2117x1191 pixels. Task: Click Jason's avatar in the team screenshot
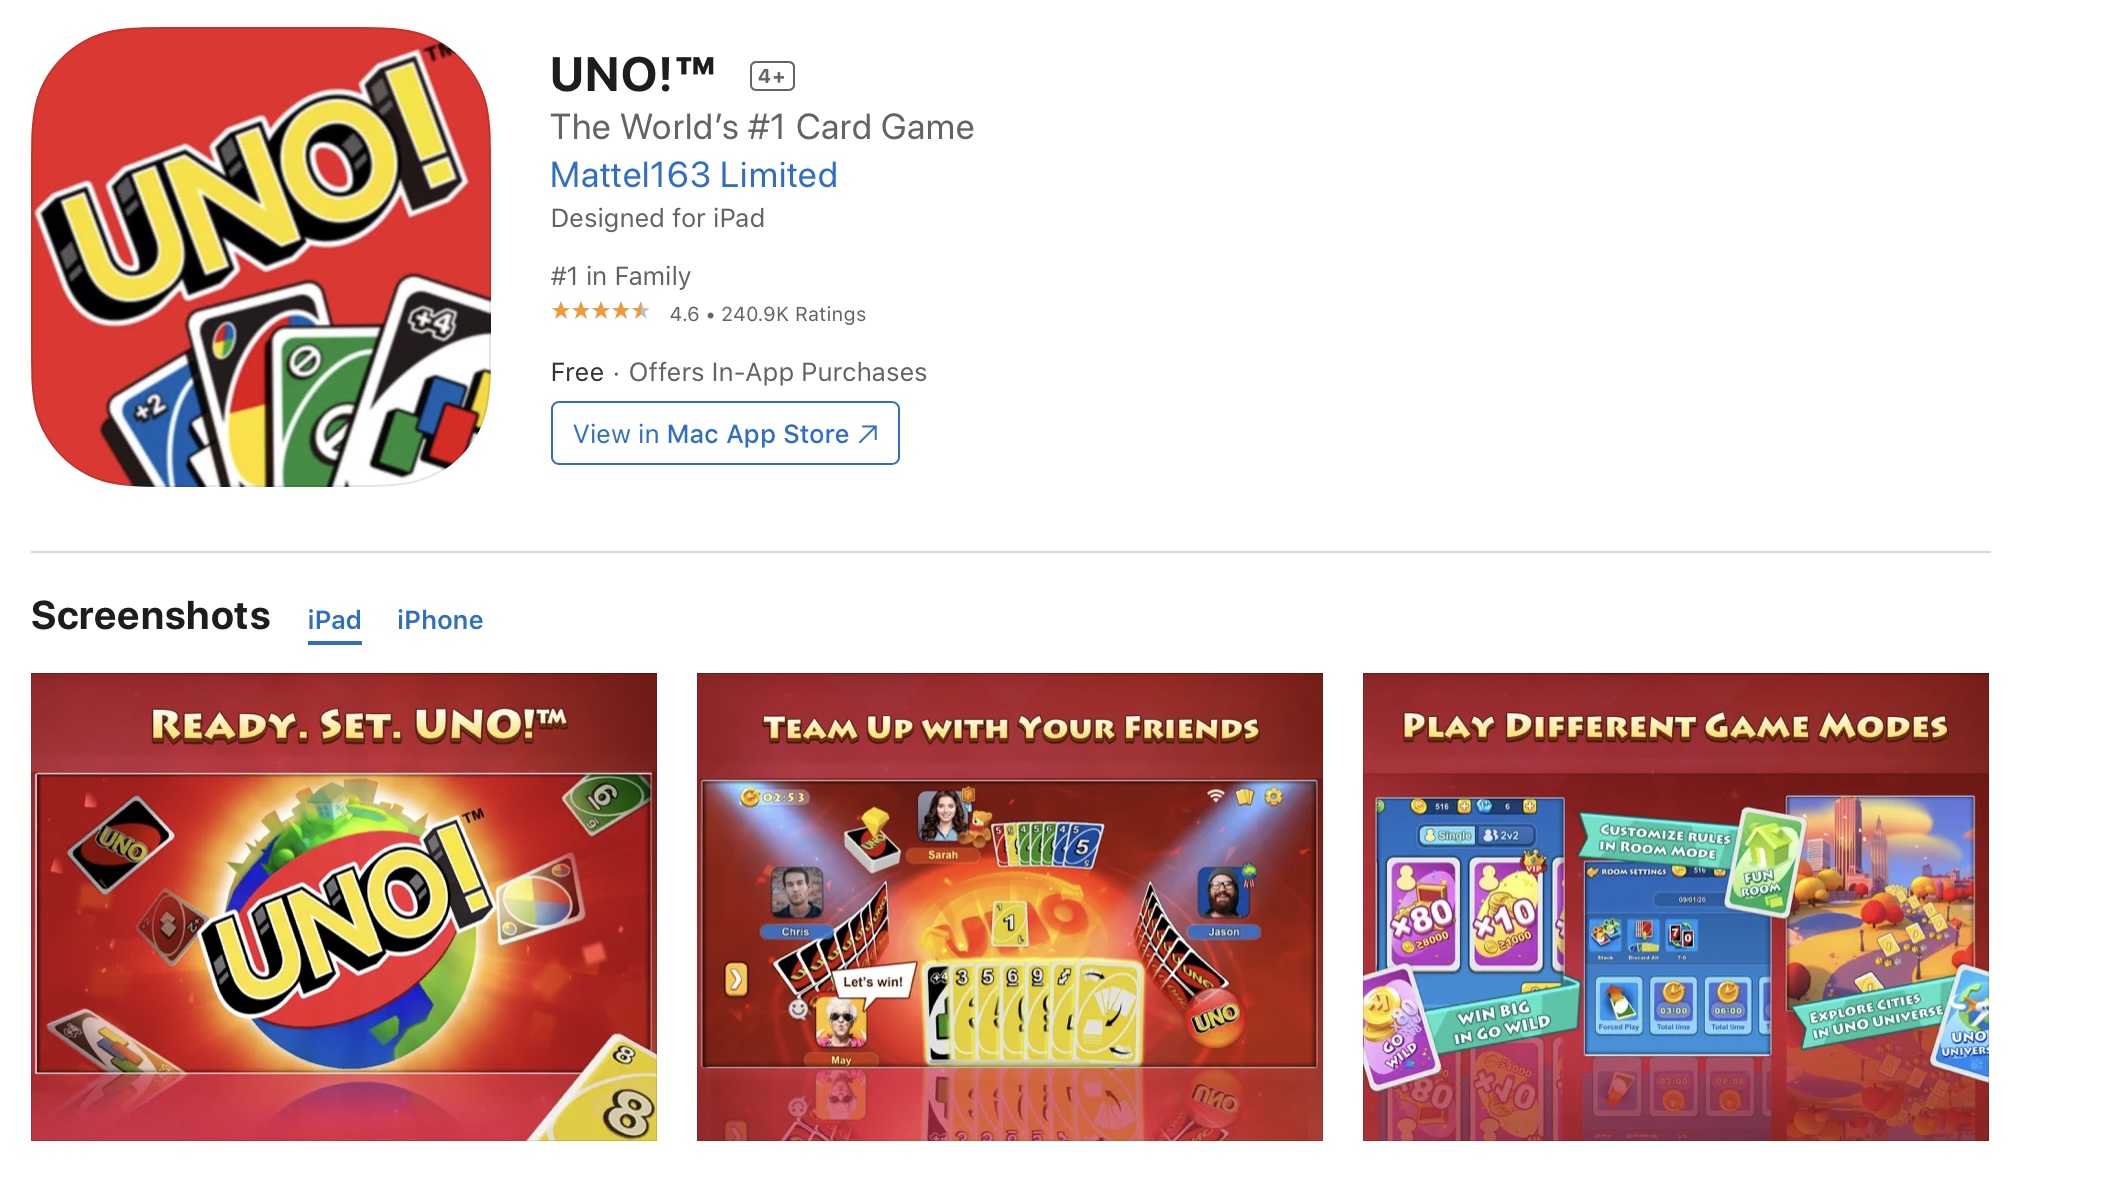[1223, 893]
